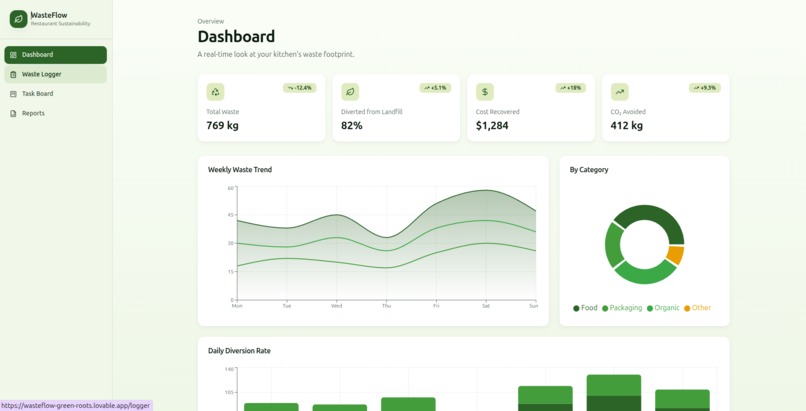Open the Dashboard menu item
Image resolution: width=806 pixels, height=411 pixels.
[x=56, y=55]
